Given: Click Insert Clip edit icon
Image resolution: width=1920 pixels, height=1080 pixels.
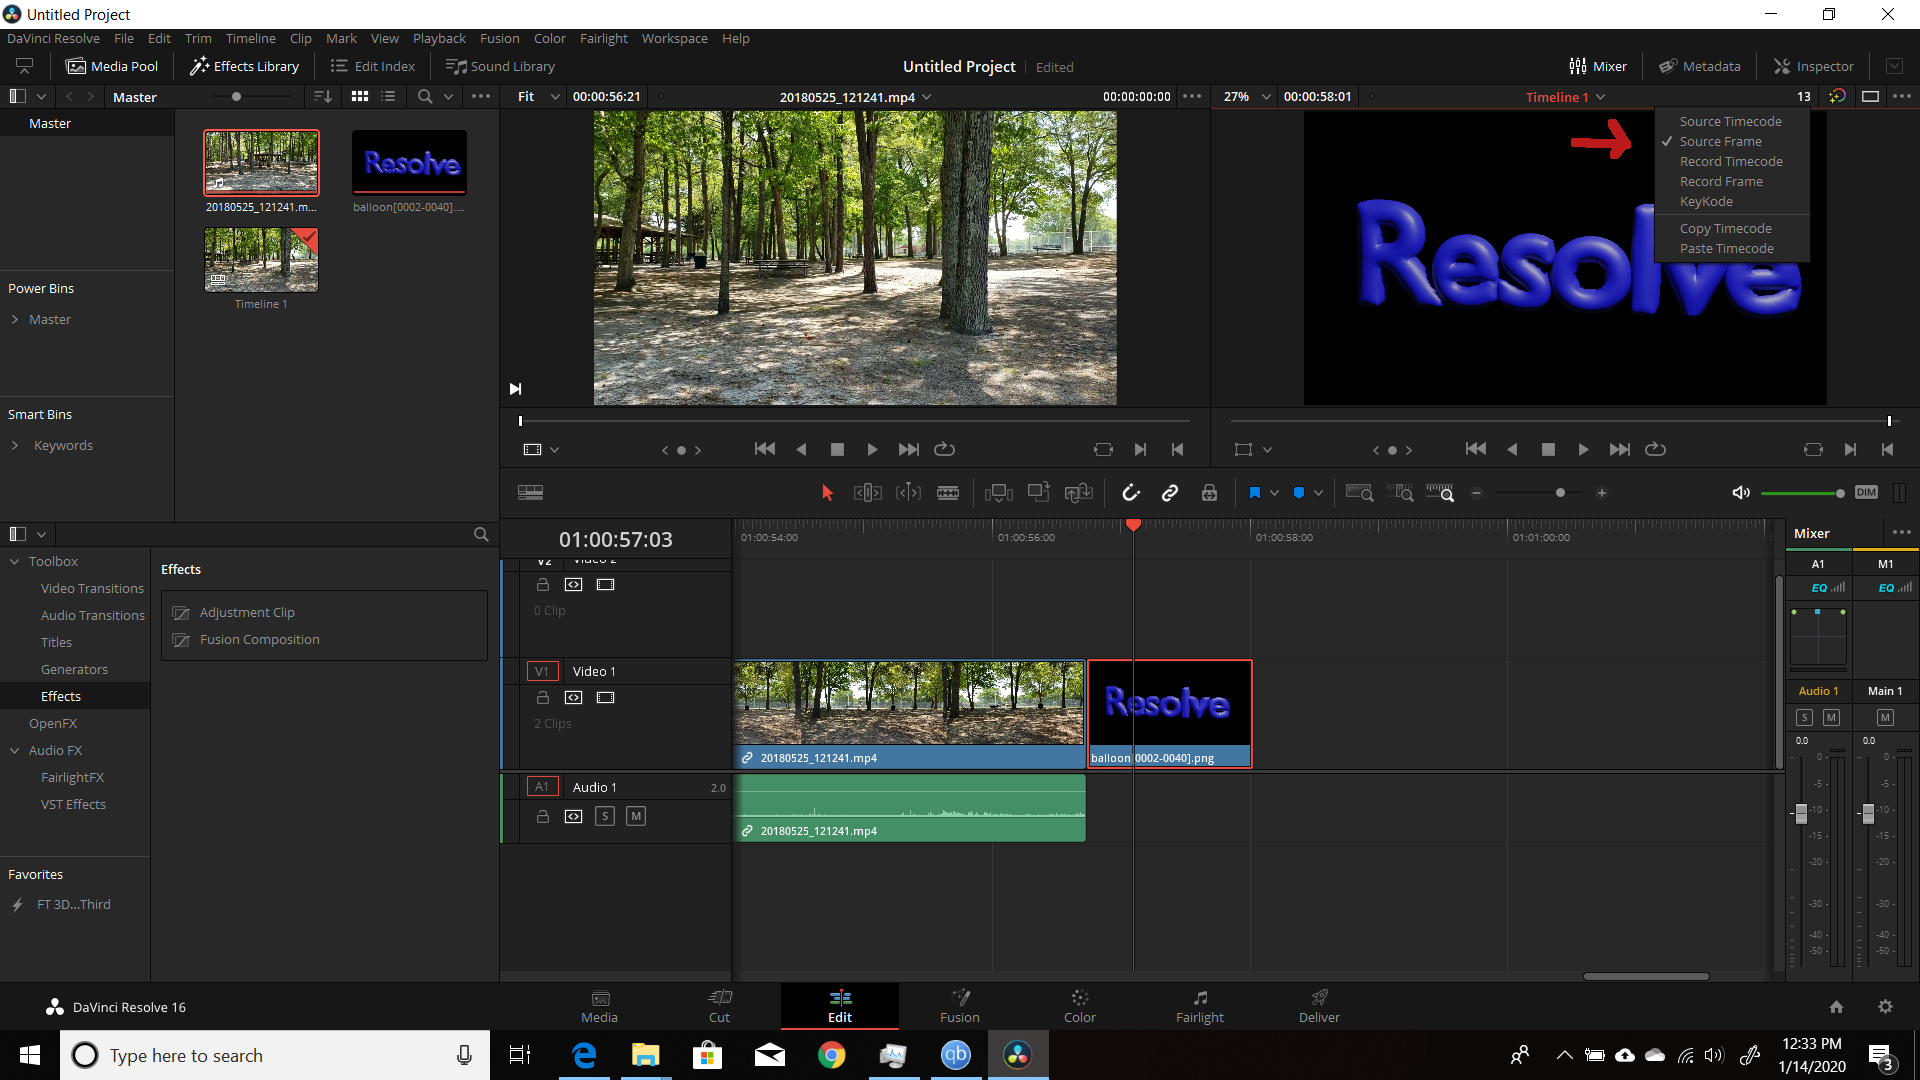Looking at the screenshot, I should (x=998, y=493).
